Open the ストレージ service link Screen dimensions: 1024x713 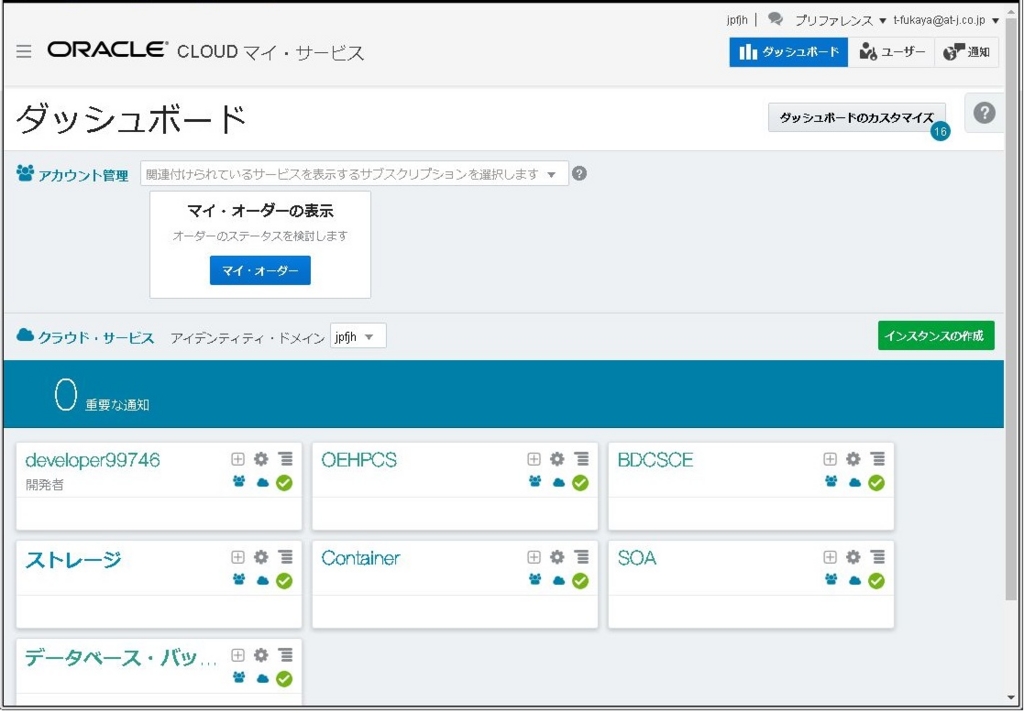(x=73, y=560)
